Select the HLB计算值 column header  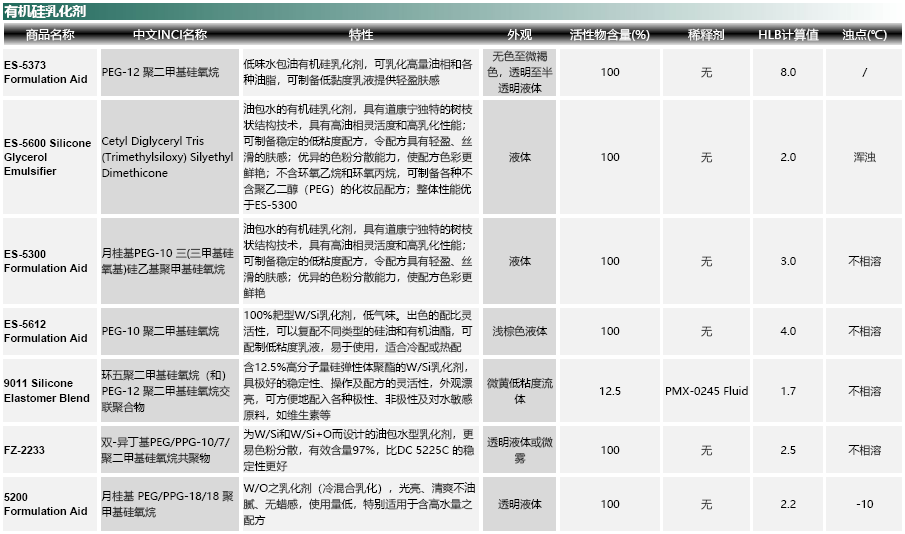[788, 34]
